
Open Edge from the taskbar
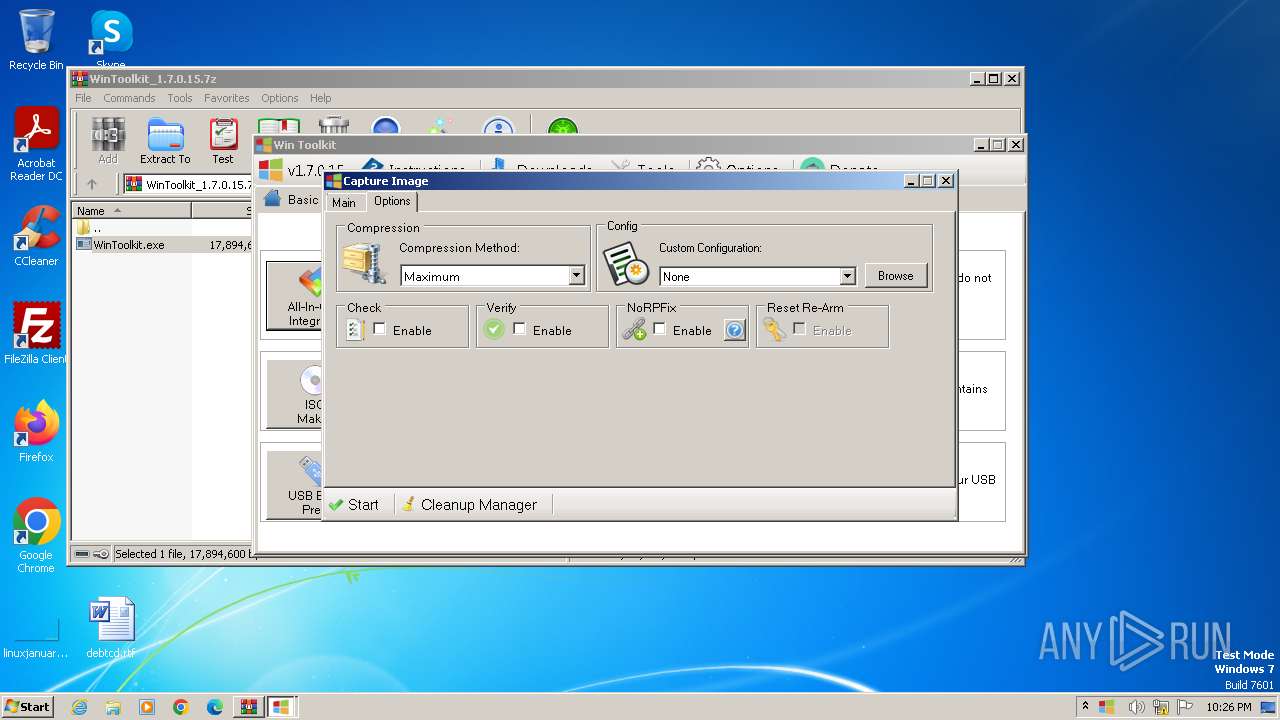[x=215, y=707]
